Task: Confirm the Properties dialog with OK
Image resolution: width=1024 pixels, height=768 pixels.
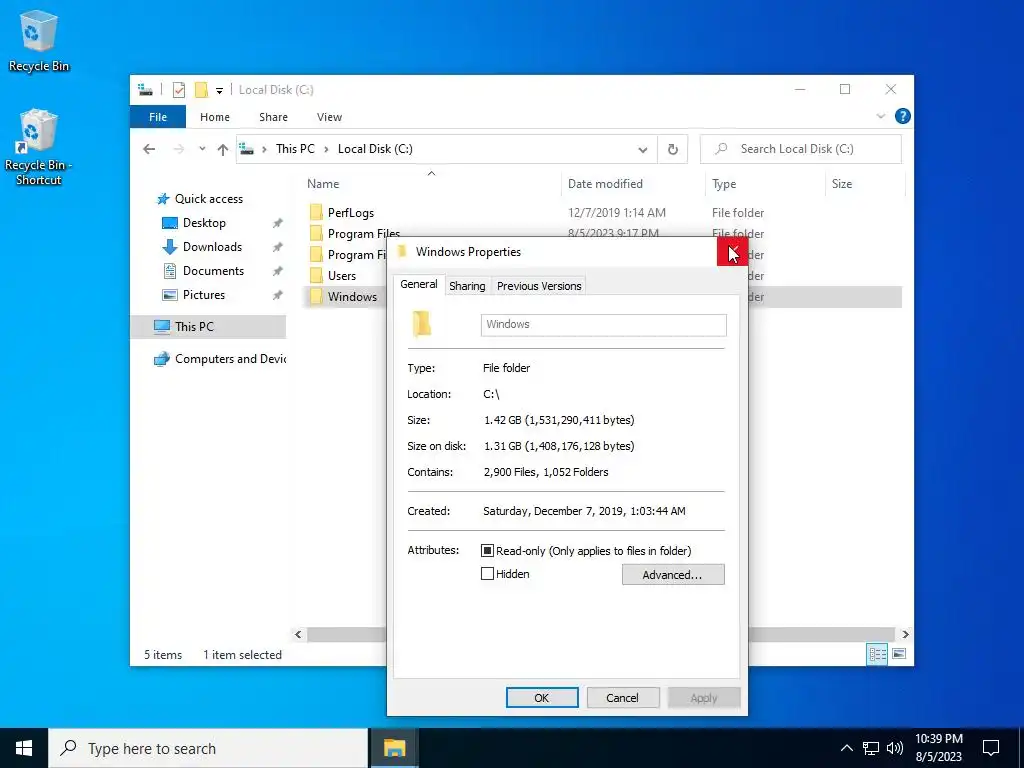Action: [x=542, y=697]
